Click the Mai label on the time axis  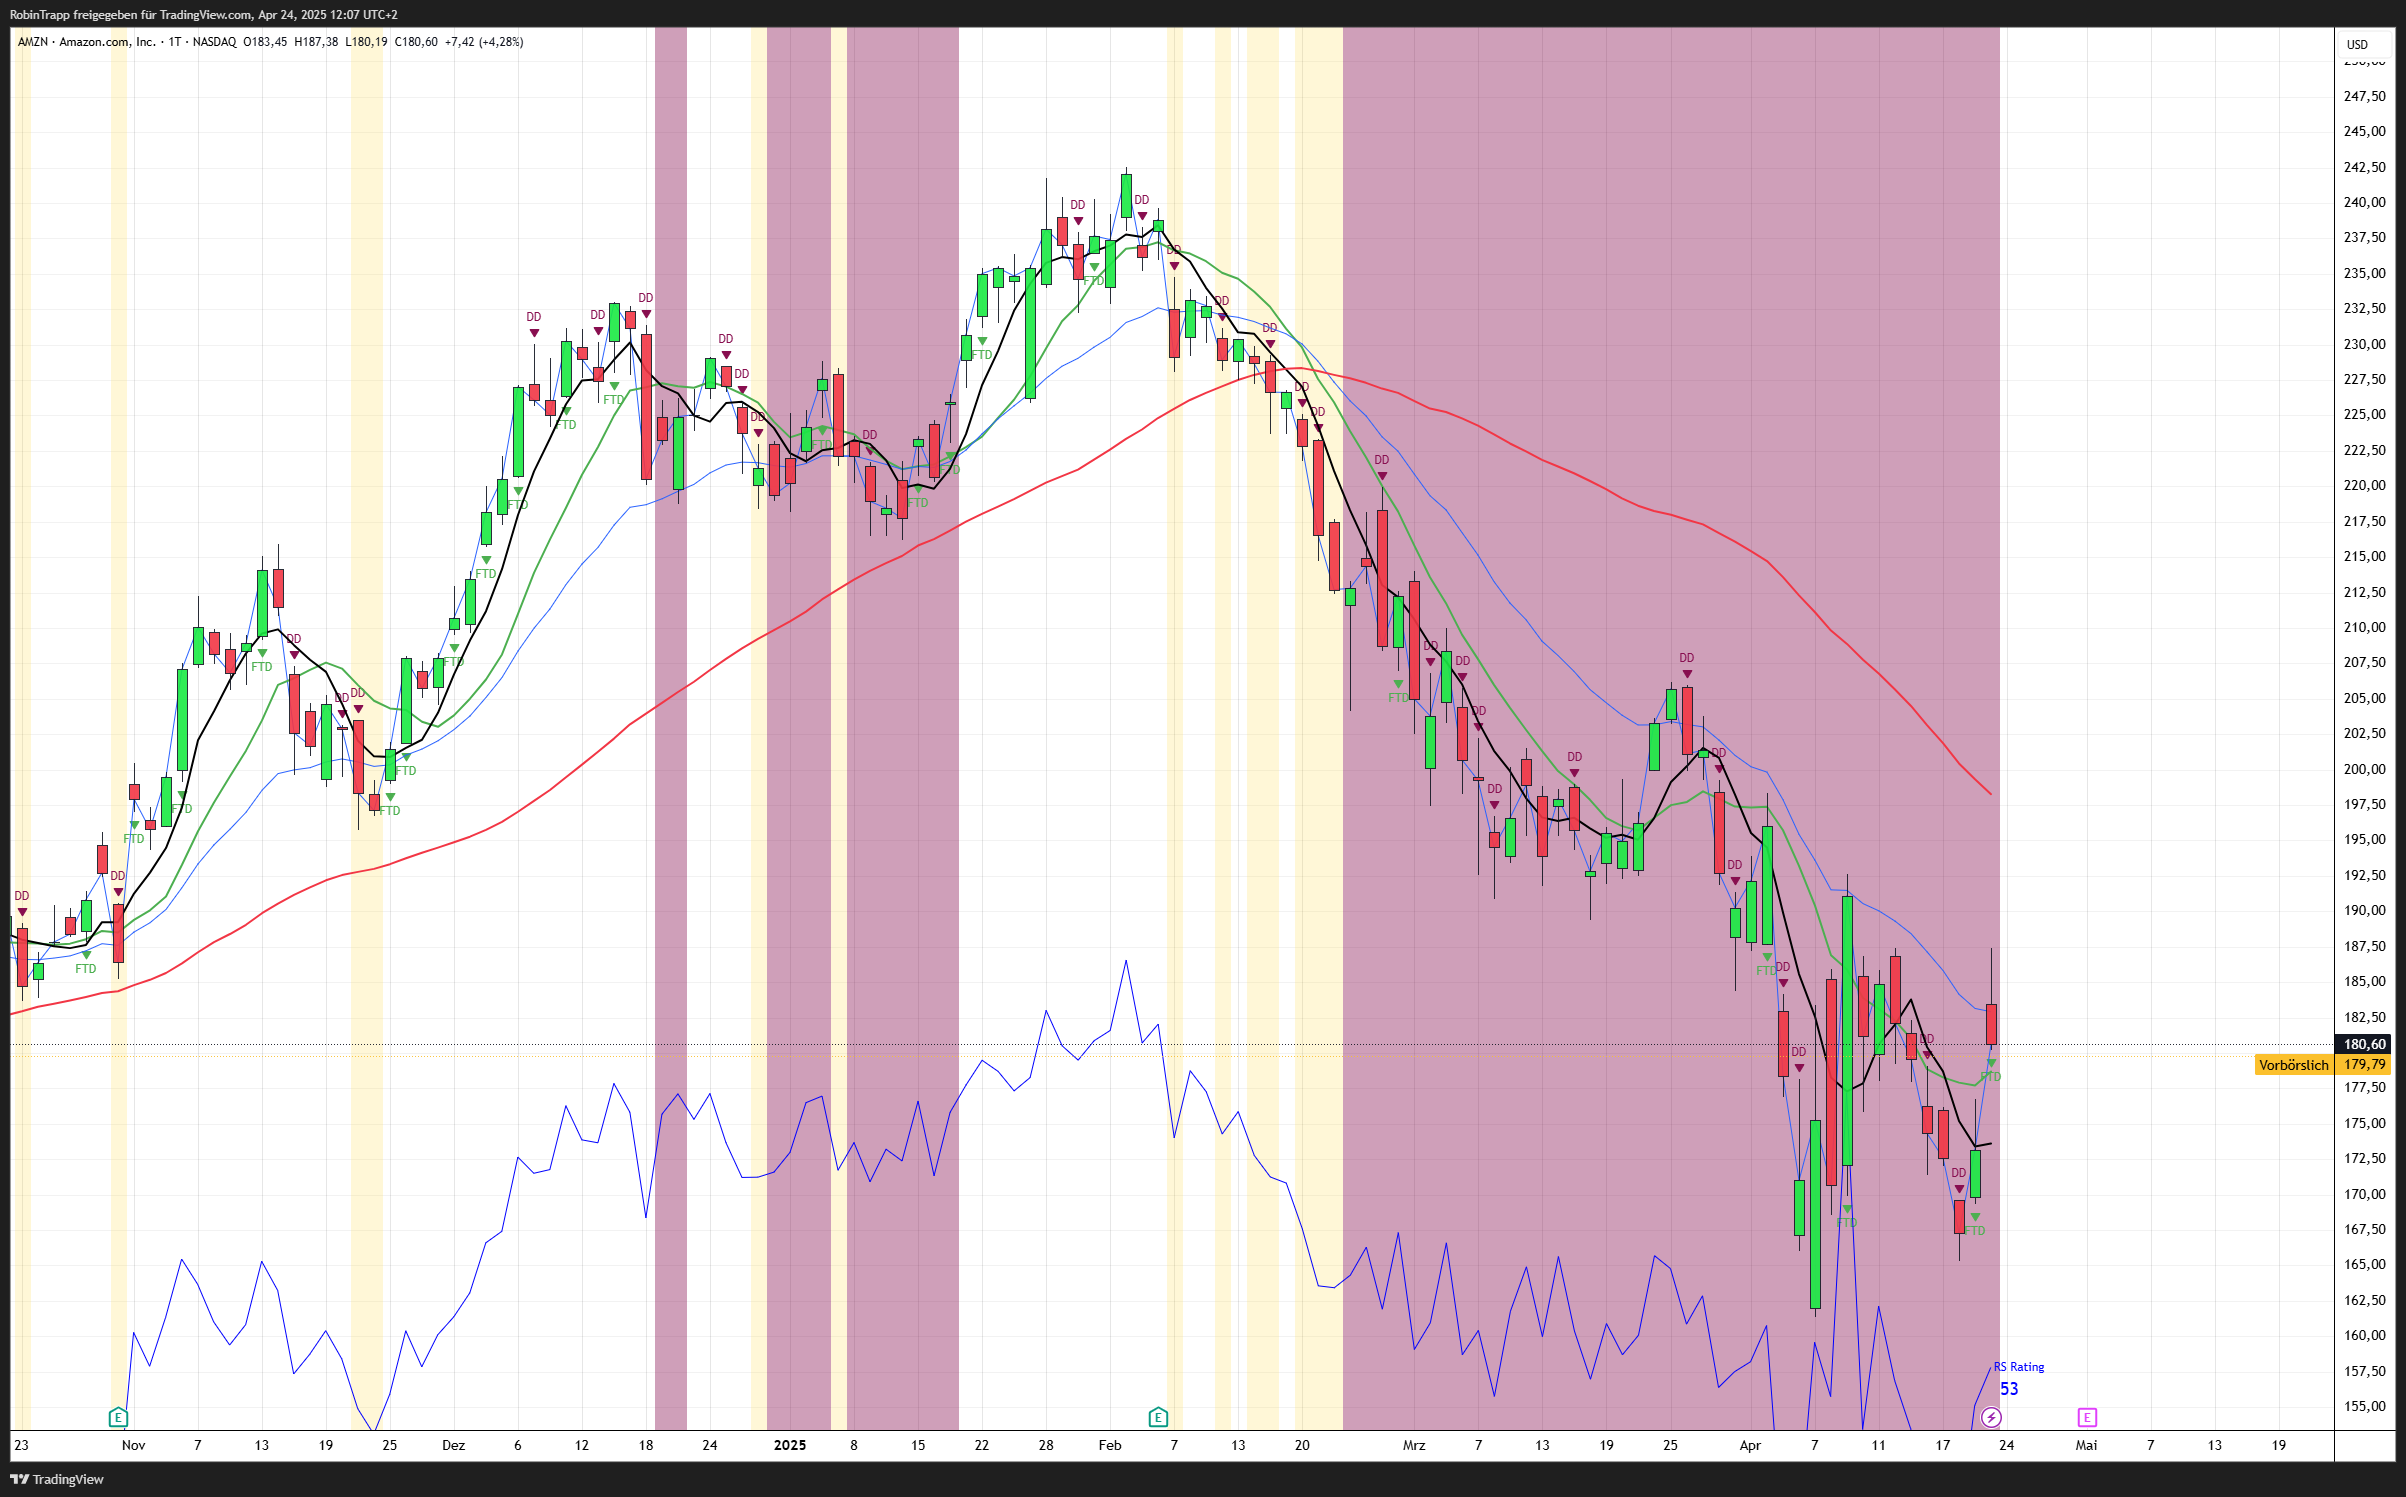(2086, 1445)
